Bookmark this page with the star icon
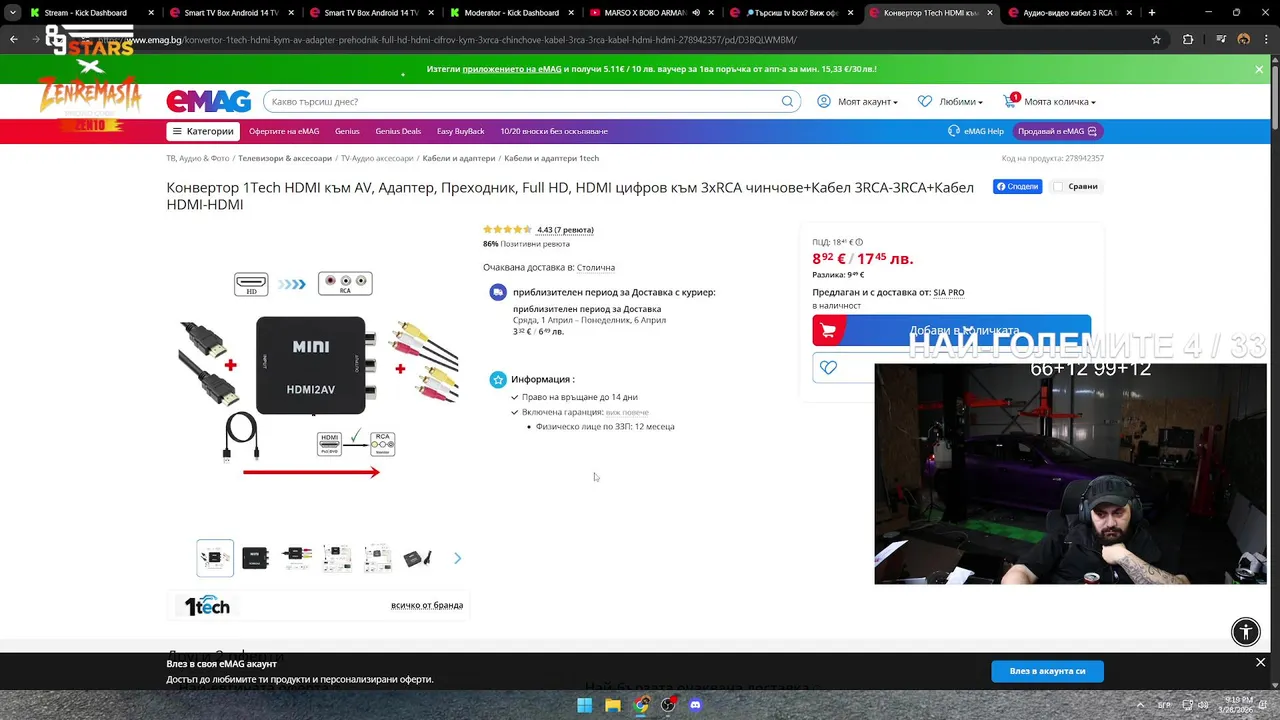 pyautogui.click(x=1156, y=39)
